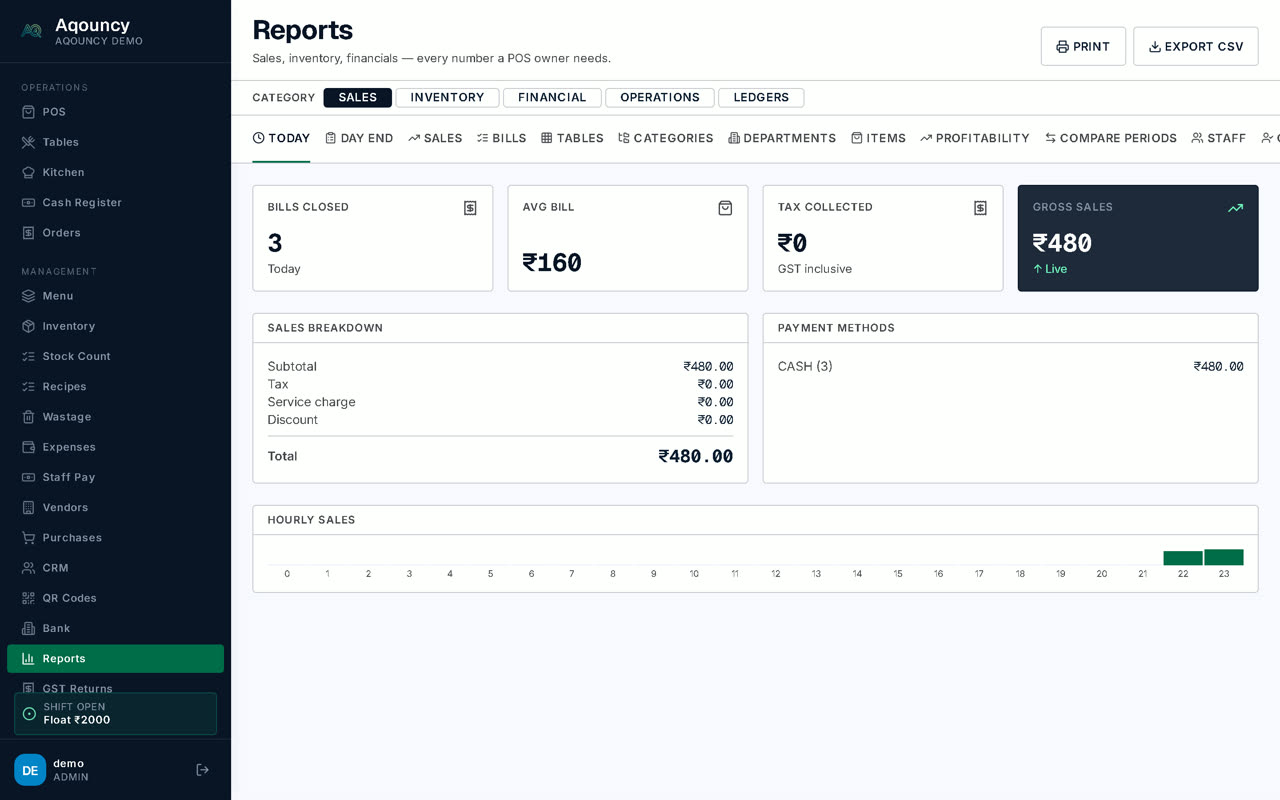Open the Compare Periods tab
The width and height of the screenshot is (1280, 800).
(x=1111, y=138)
